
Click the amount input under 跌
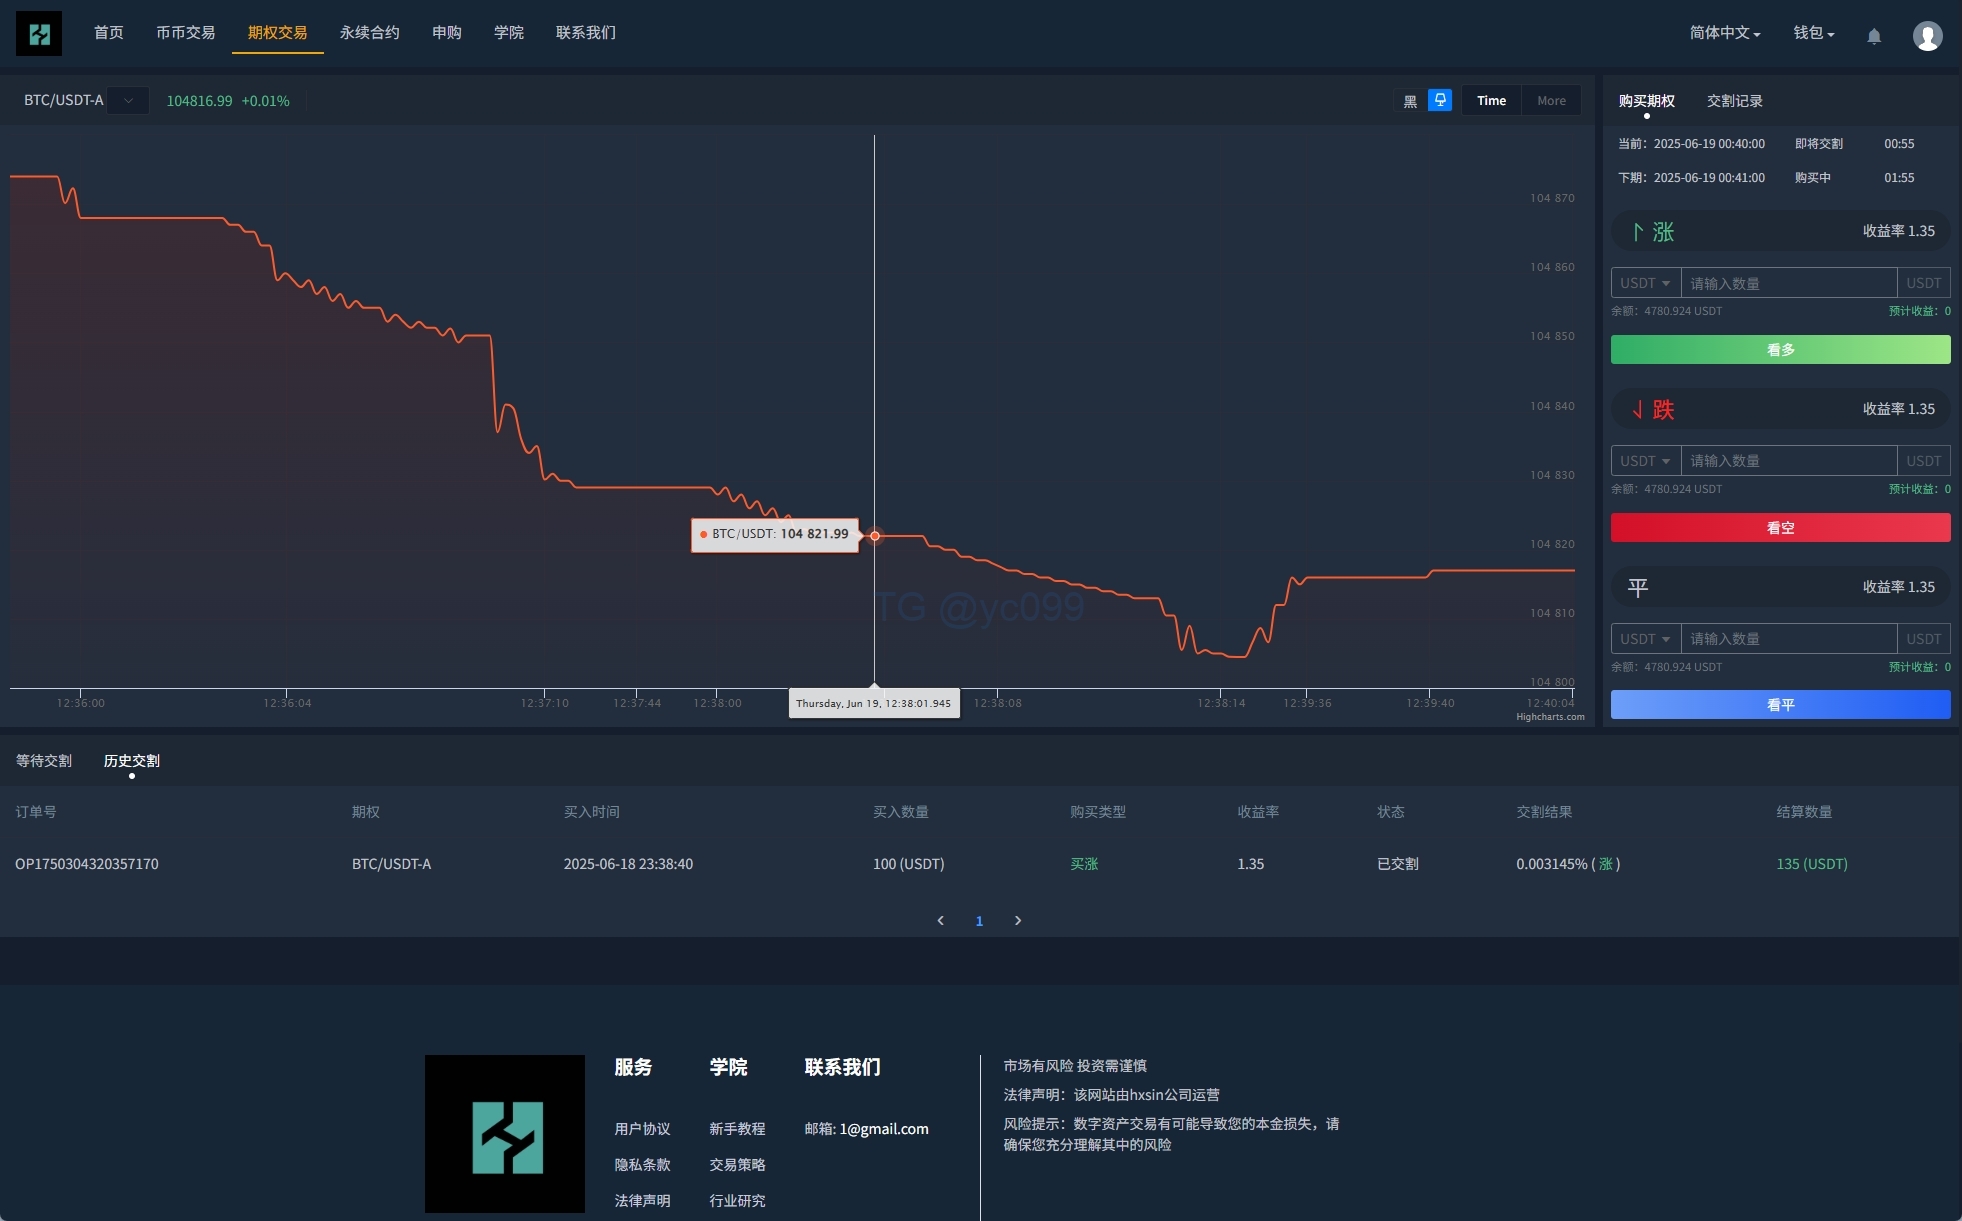coord(1788,461)
